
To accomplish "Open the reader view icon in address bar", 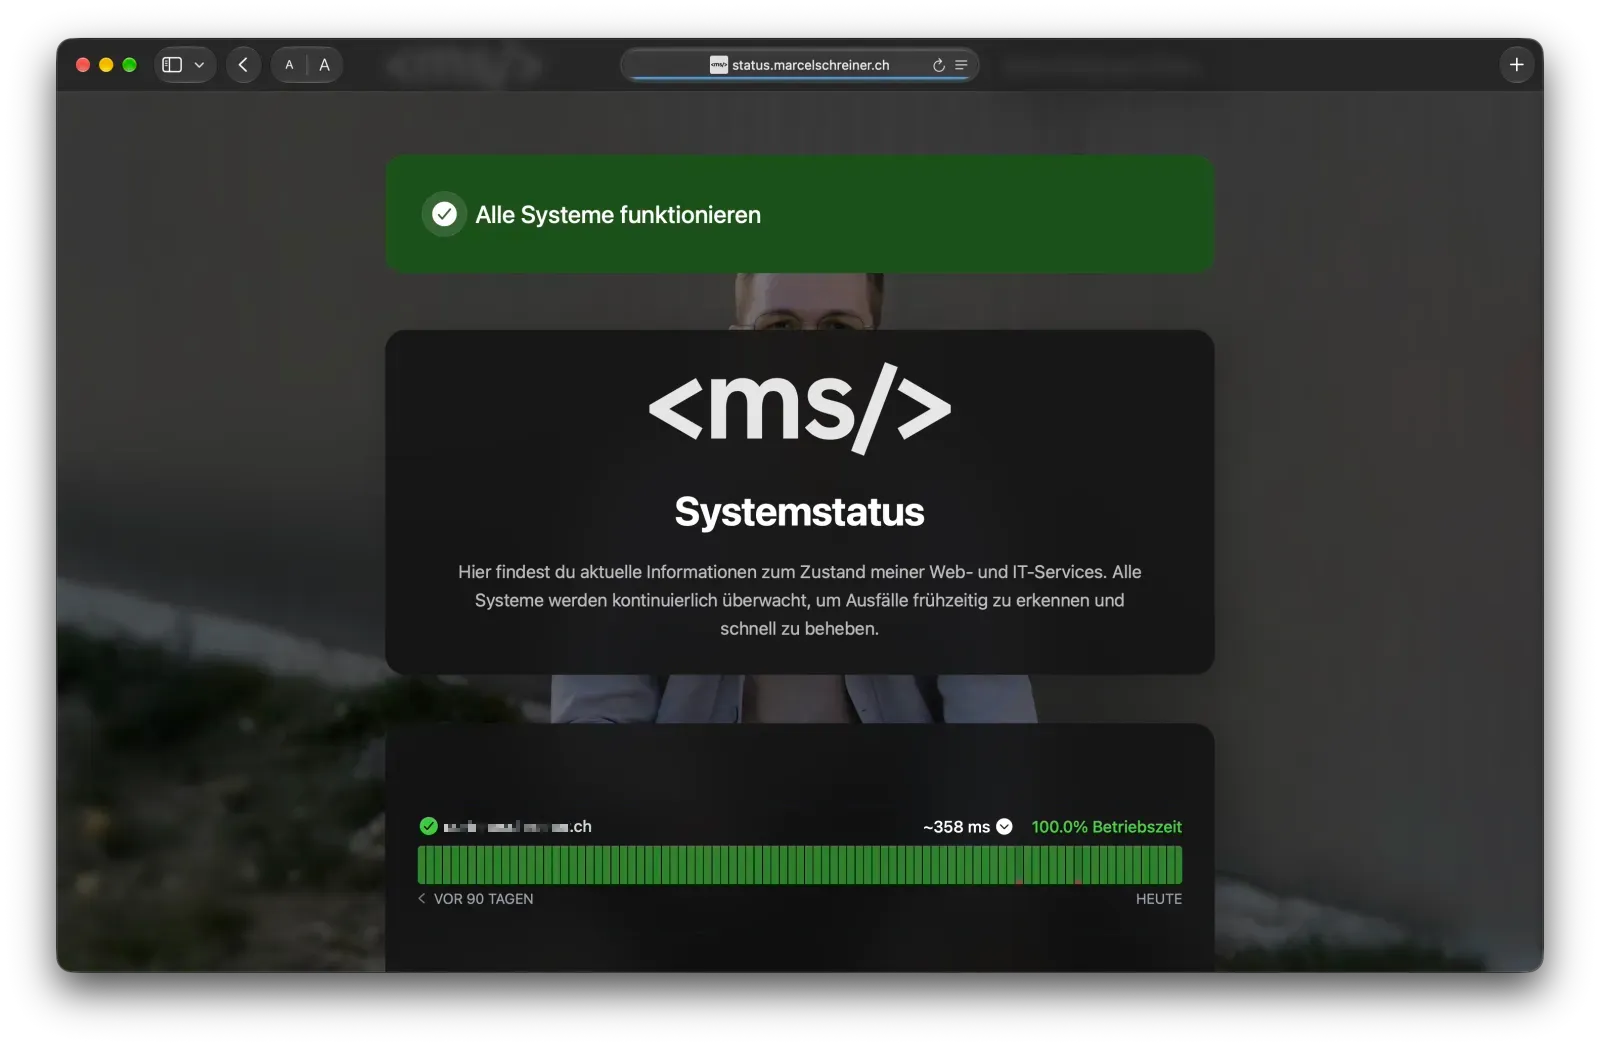I will 961,65.
